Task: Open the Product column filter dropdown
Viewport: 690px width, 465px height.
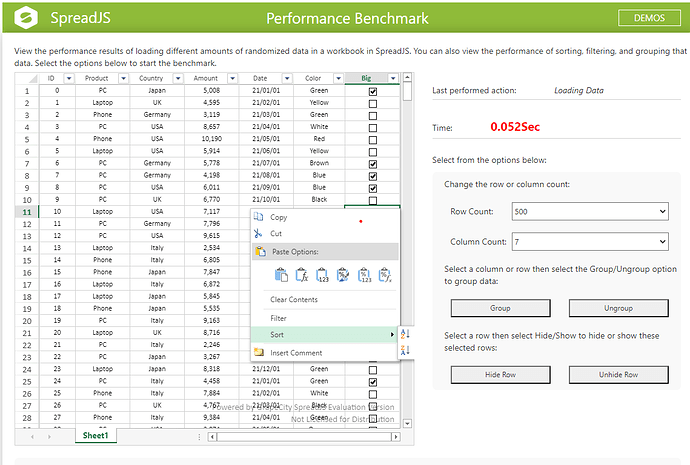Action: pyautogui.click(x=125, y=78)
